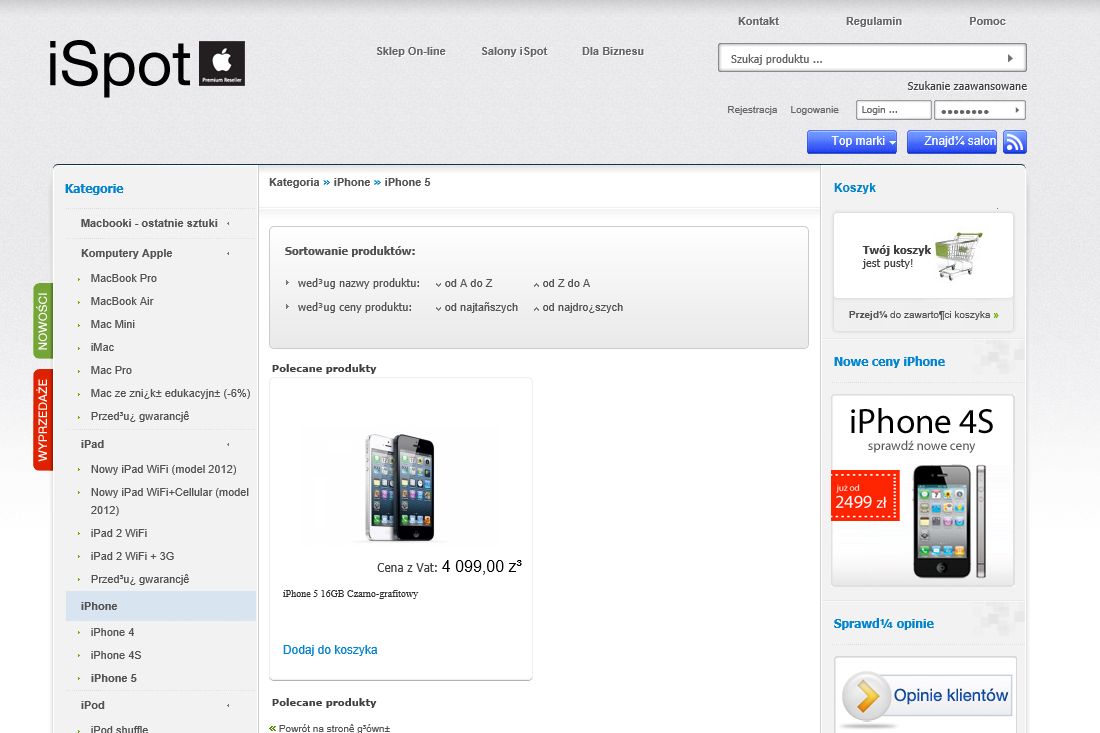Click Dodaj do koszyka link

coord(330,650)
